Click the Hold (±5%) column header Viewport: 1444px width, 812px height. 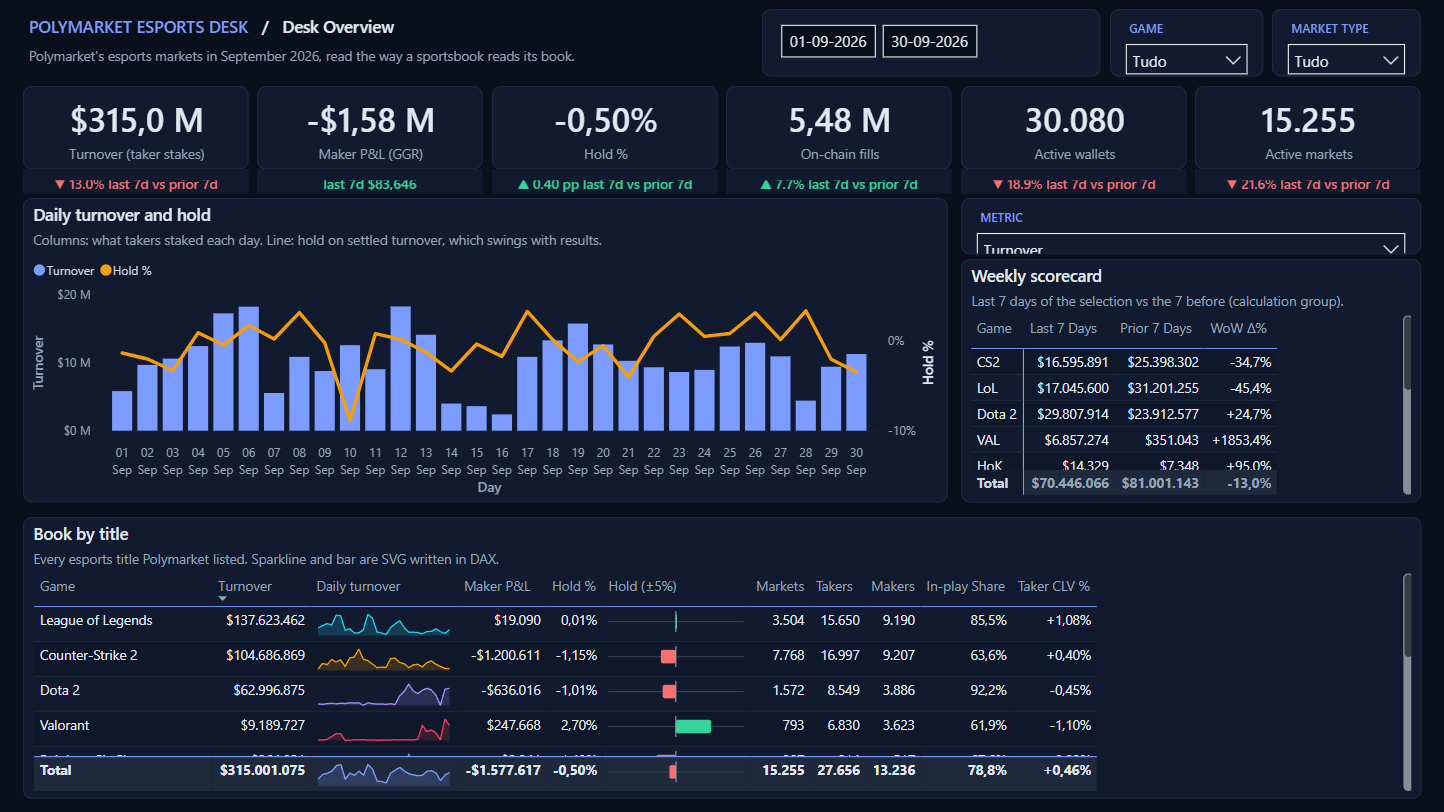click(642, 587)
